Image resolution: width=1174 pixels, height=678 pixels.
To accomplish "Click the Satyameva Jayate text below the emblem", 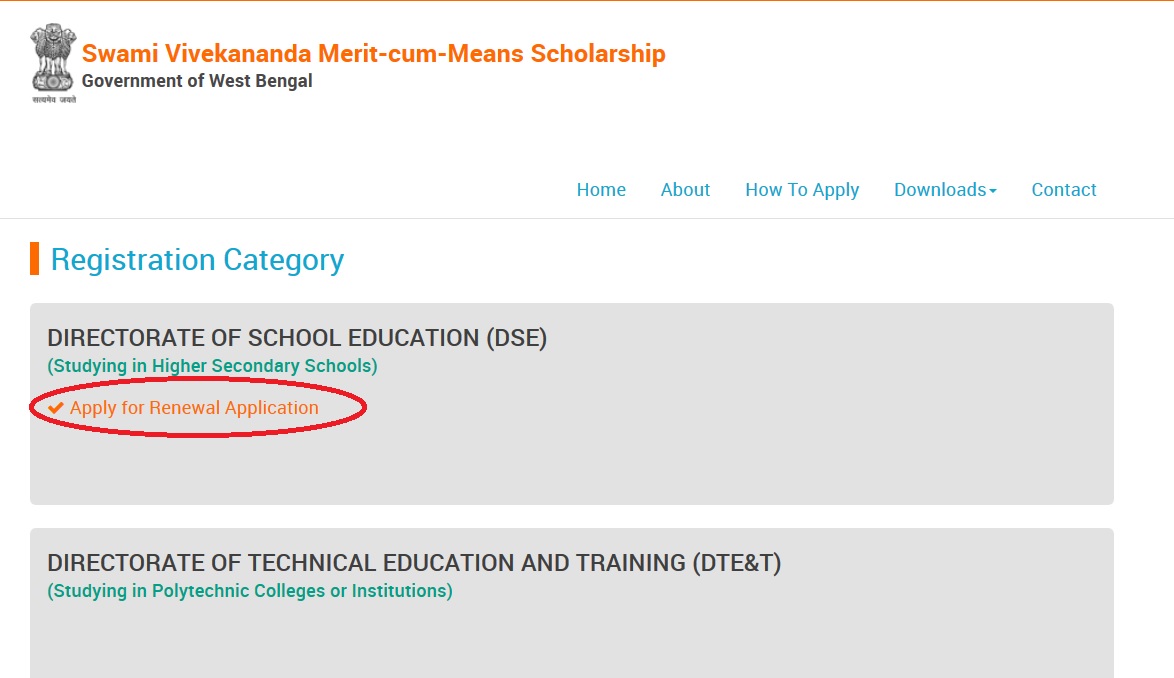I will coord(53,99).
